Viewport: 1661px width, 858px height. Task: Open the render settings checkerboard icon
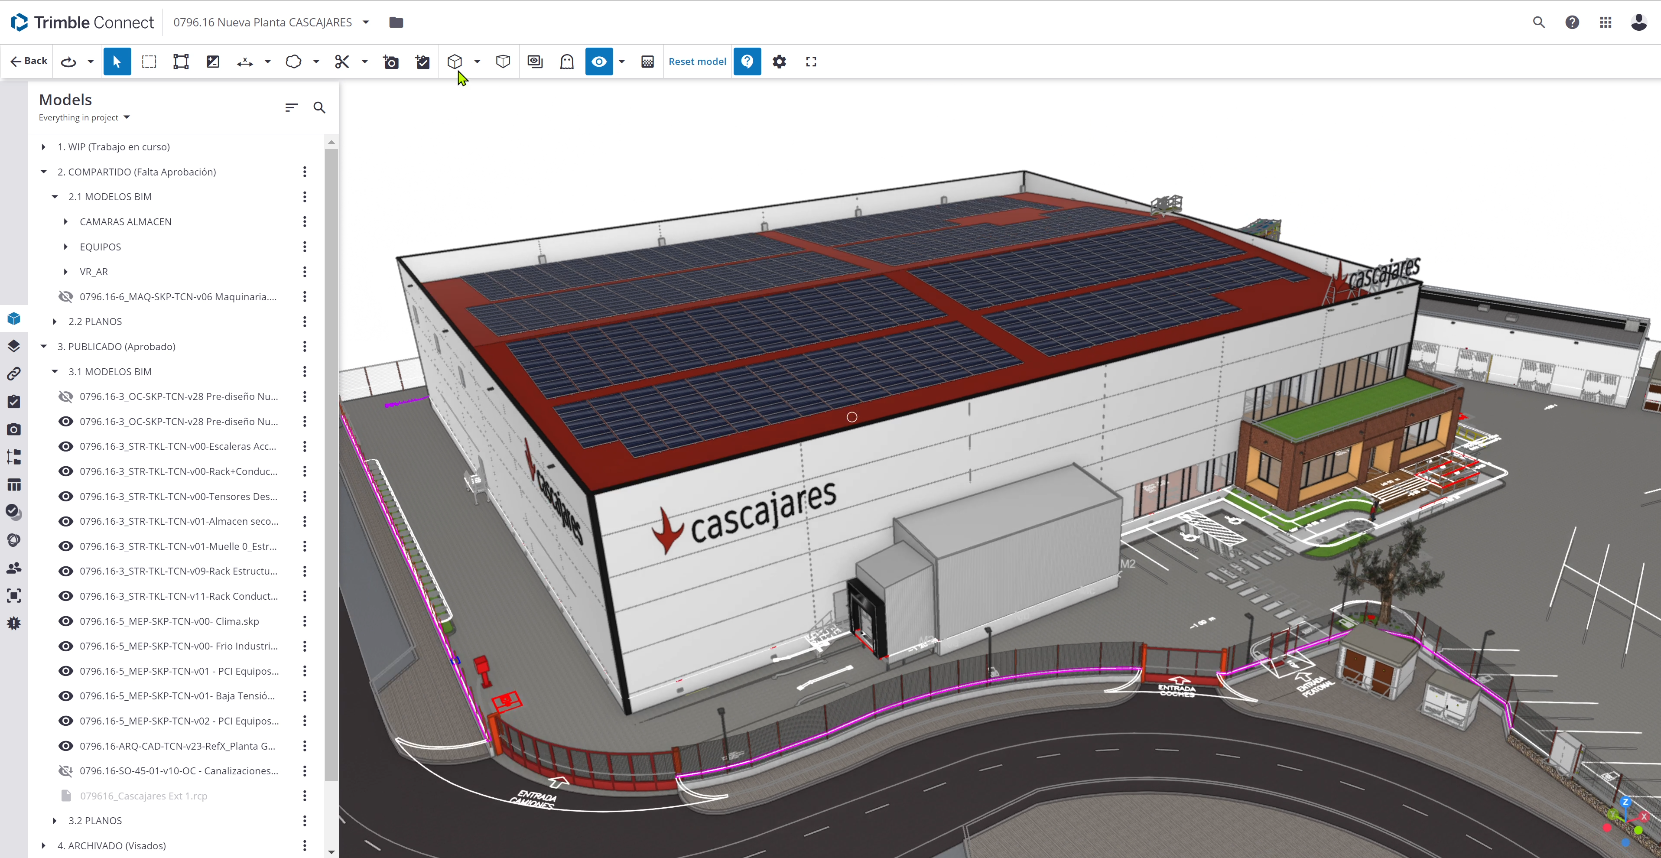(648, 62)
